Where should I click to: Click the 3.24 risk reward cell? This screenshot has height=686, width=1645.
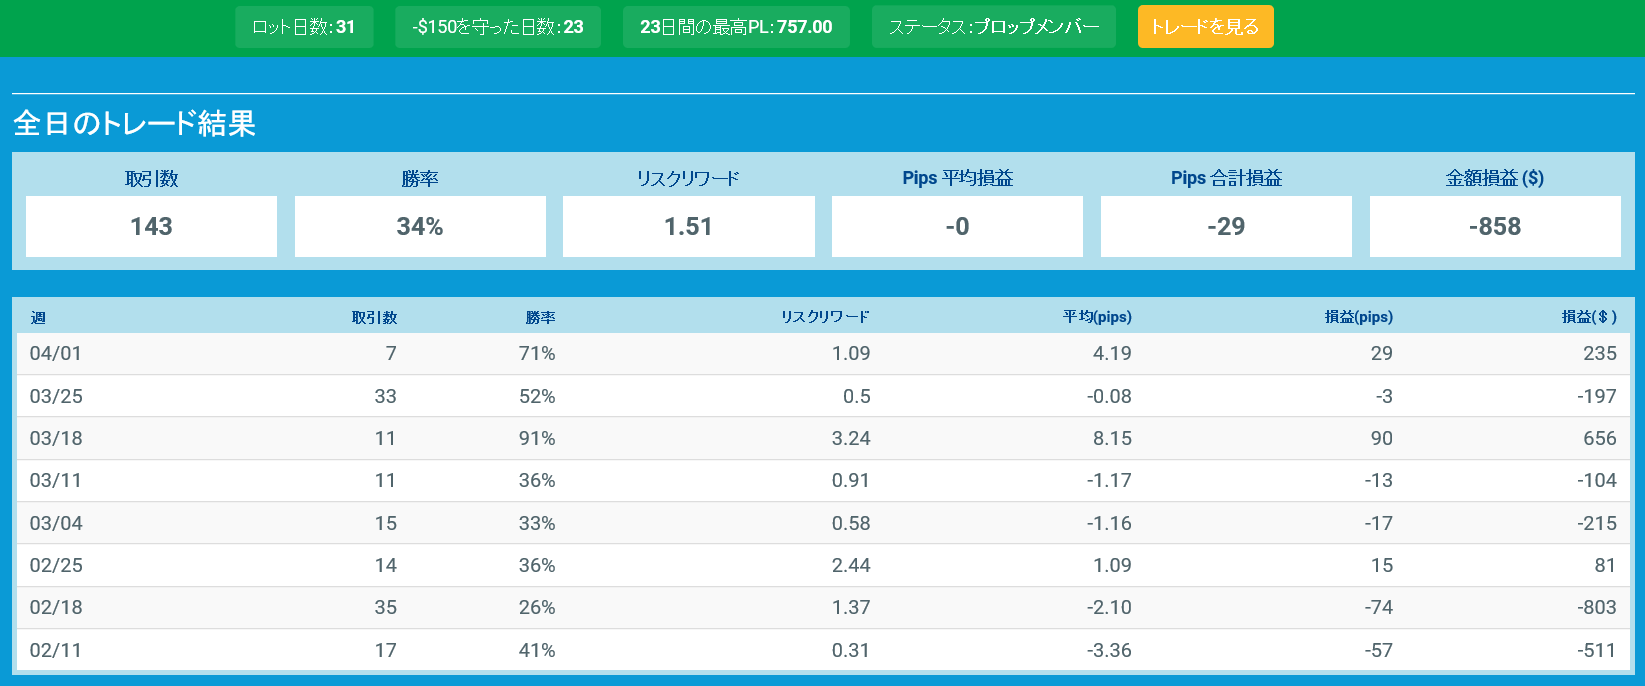pyautogui.click(x=851, y=438)
